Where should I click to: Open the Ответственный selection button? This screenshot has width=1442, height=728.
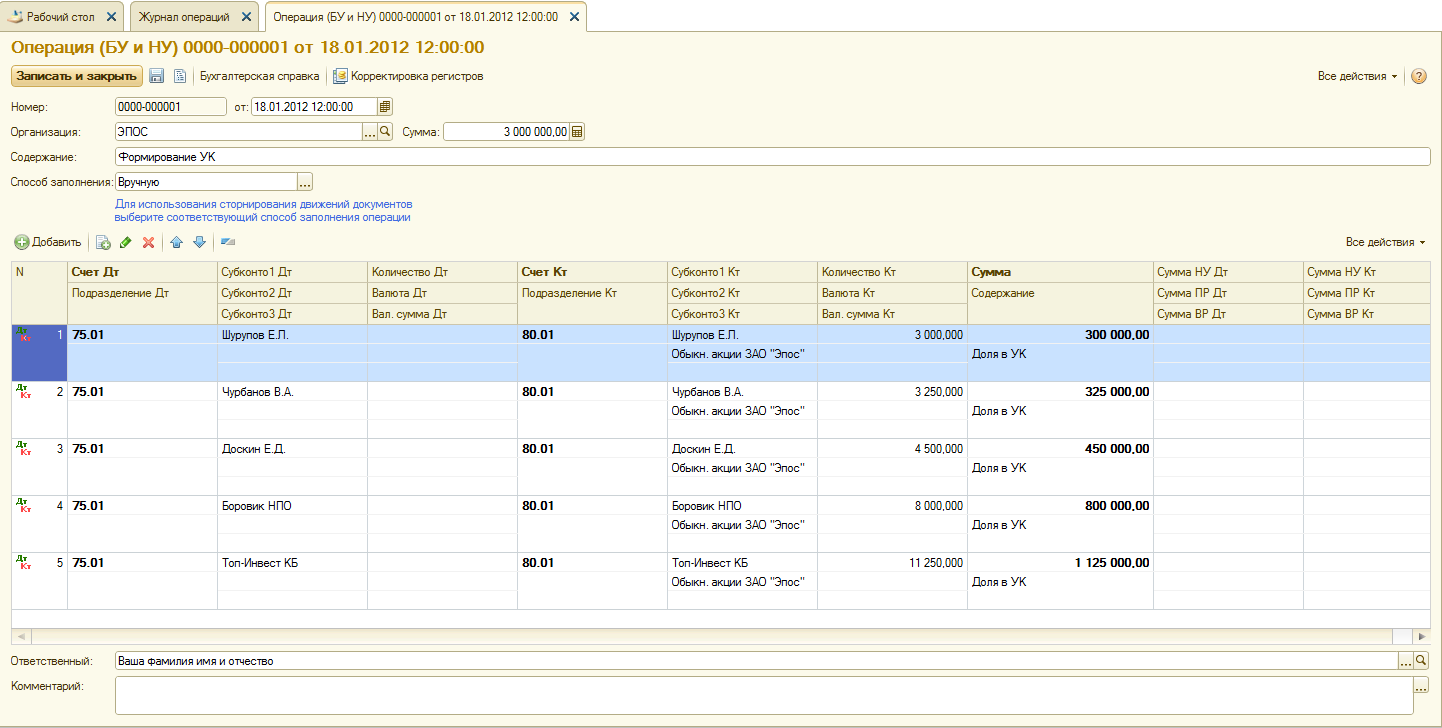pyautogui.click(x=1405, y=661)
